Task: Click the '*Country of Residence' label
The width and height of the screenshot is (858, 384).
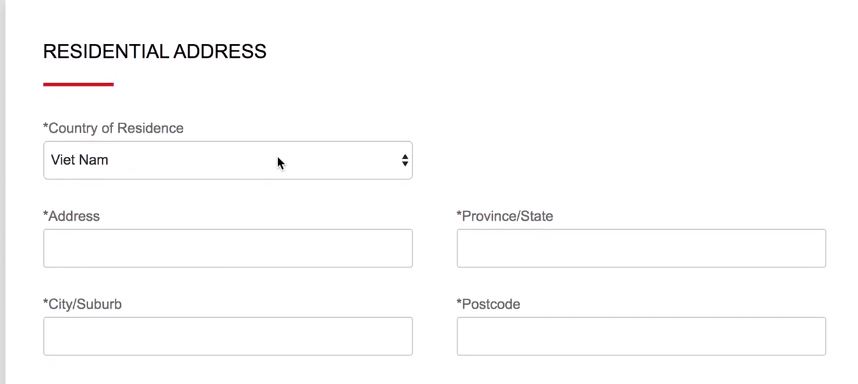Action: 113,128
